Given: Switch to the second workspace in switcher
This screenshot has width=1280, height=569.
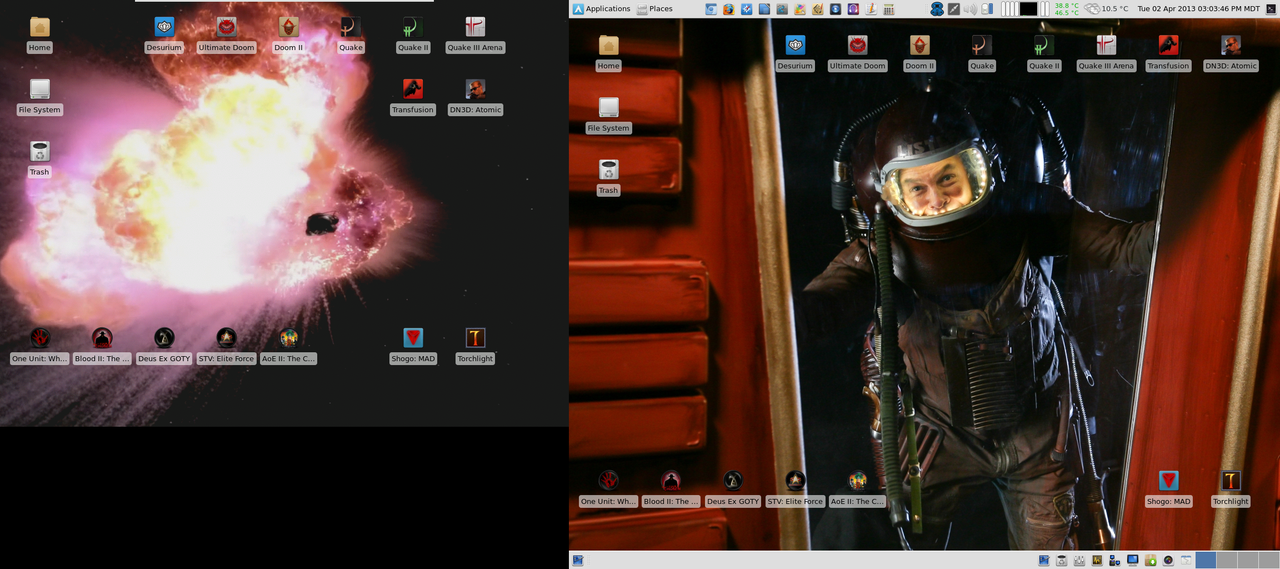Looking at the screenshot, I should tap(1227, 560).
